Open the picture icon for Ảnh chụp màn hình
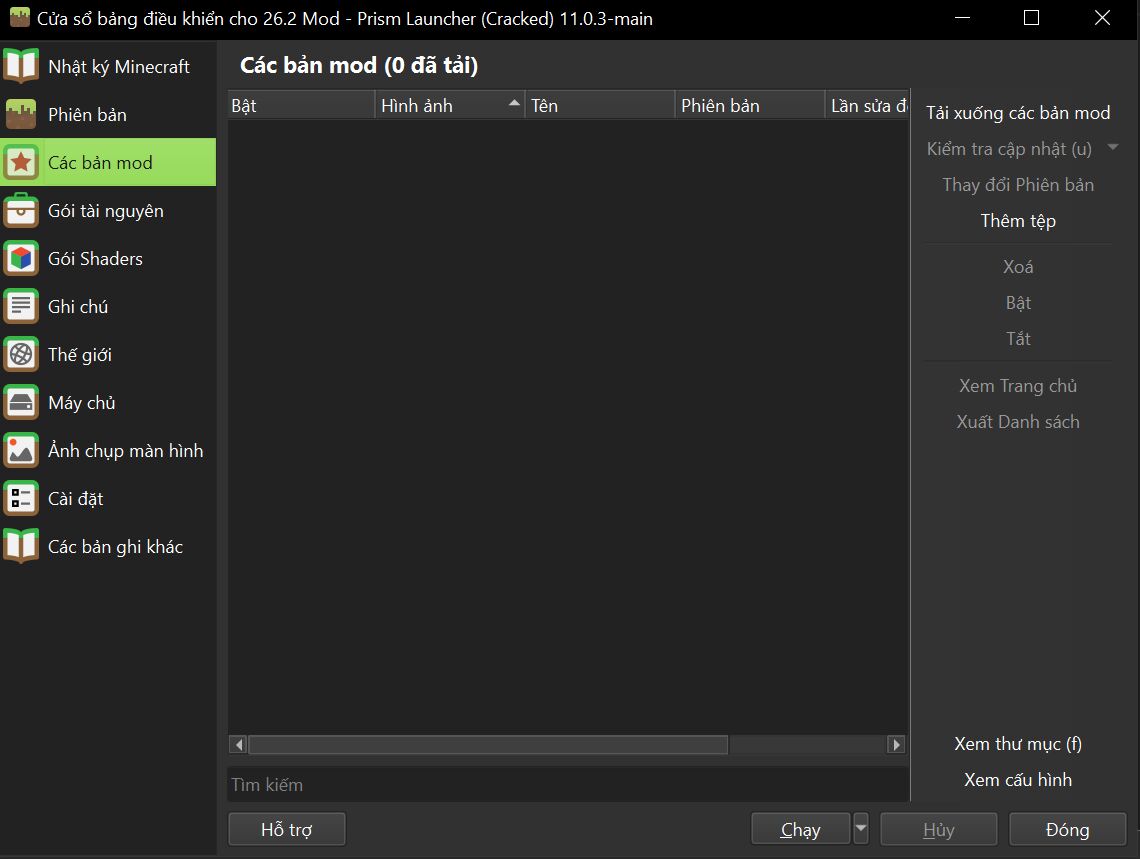The width and height of the screenshot is (1140, 859). coord(21,450)
